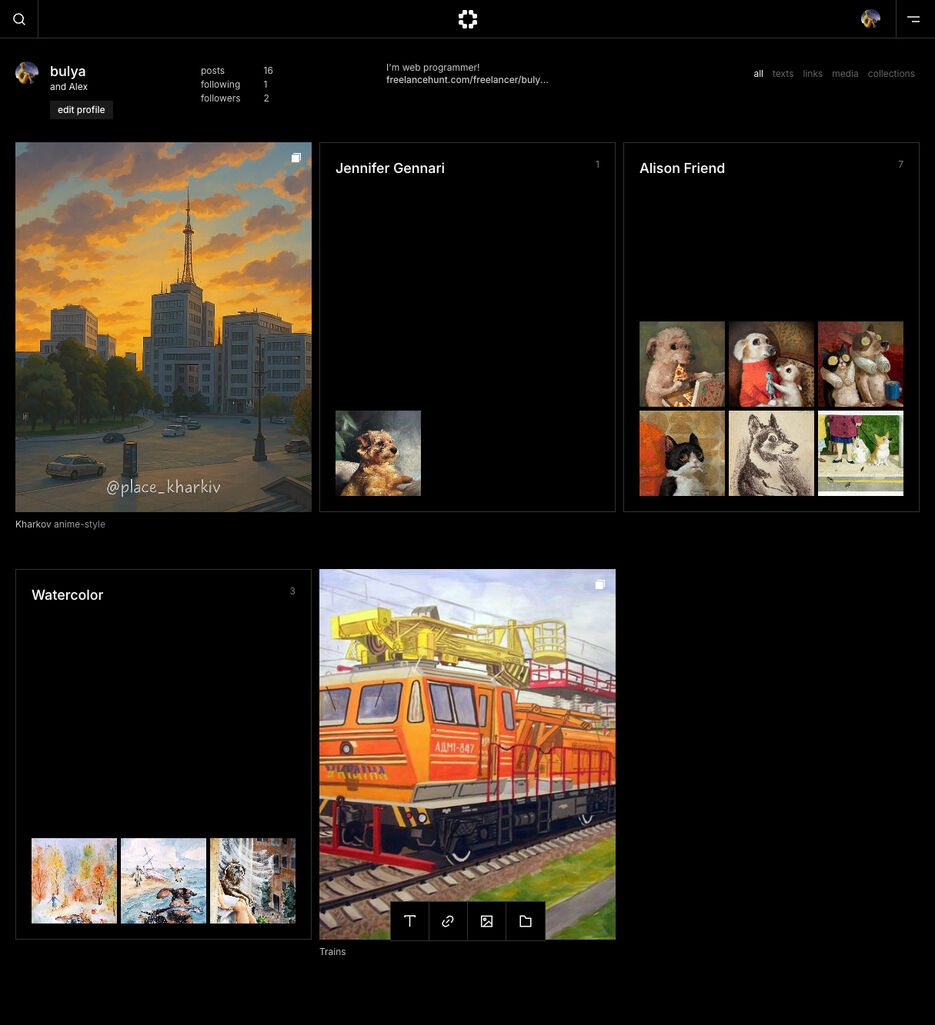Select the 'all' filter tab
Screen dimensions: 935x1025
click(x=758, y=74)
